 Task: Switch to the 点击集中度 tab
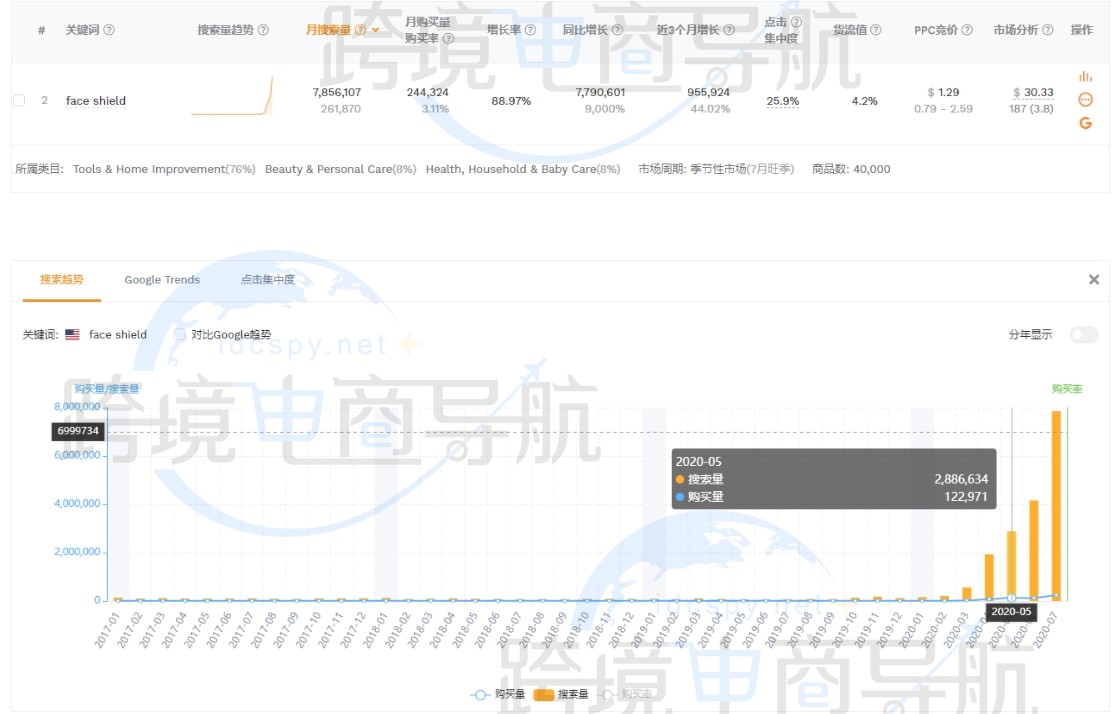tap(267, 280)
